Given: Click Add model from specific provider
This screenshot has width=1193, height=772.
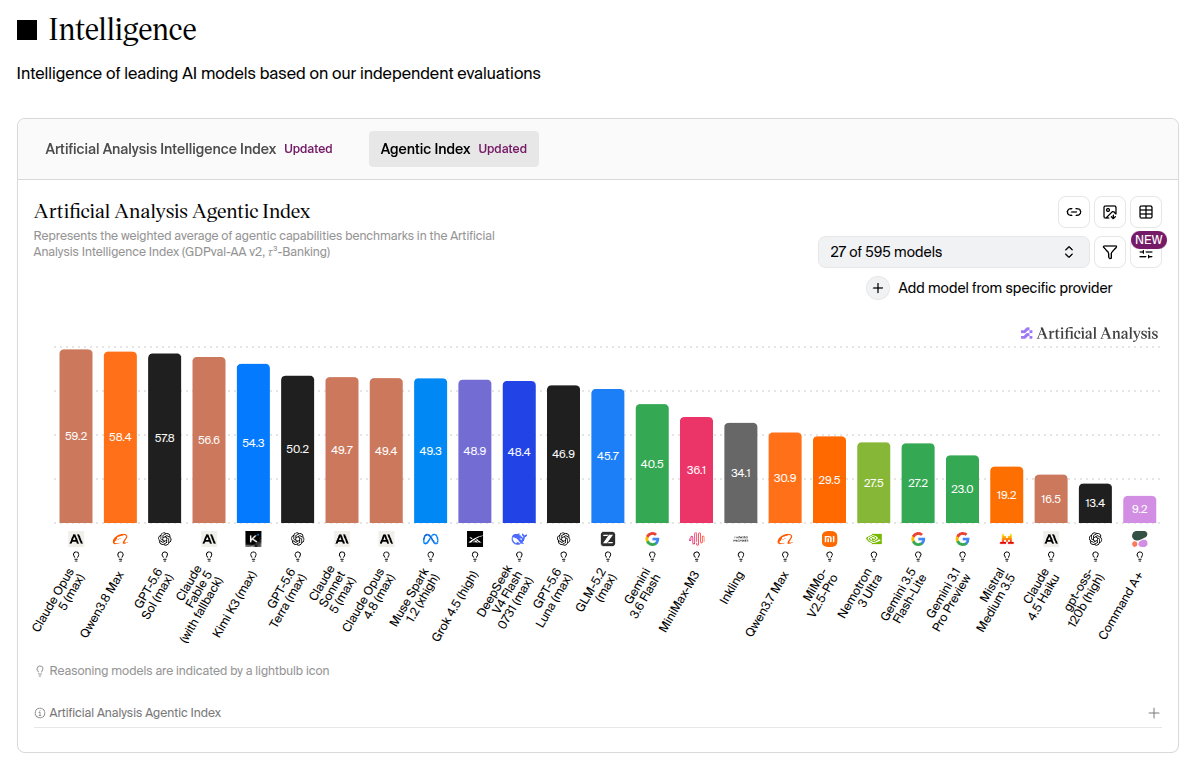Looking at the screenshot, I should (x=1005, y=288).
